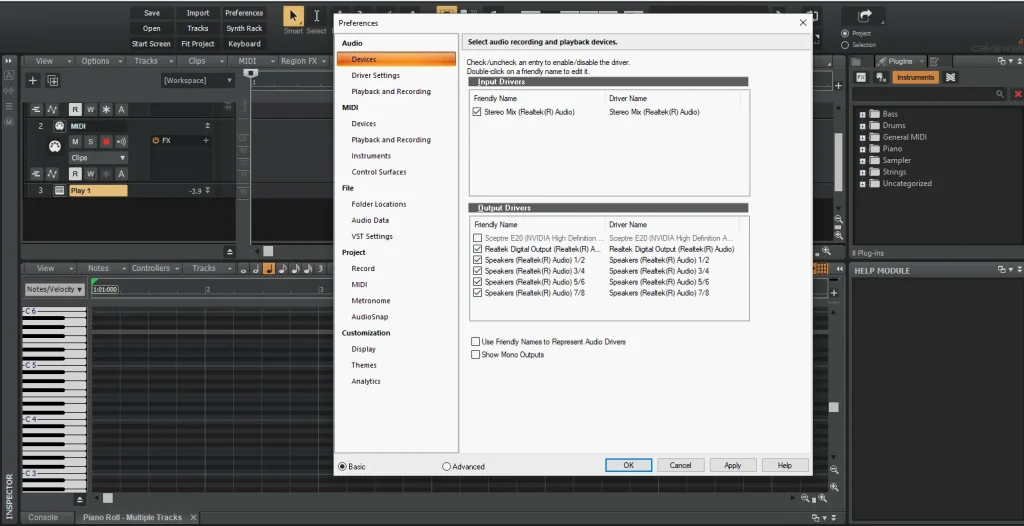
Task: Select the eighth note duration icon
Action: [282, 269]
